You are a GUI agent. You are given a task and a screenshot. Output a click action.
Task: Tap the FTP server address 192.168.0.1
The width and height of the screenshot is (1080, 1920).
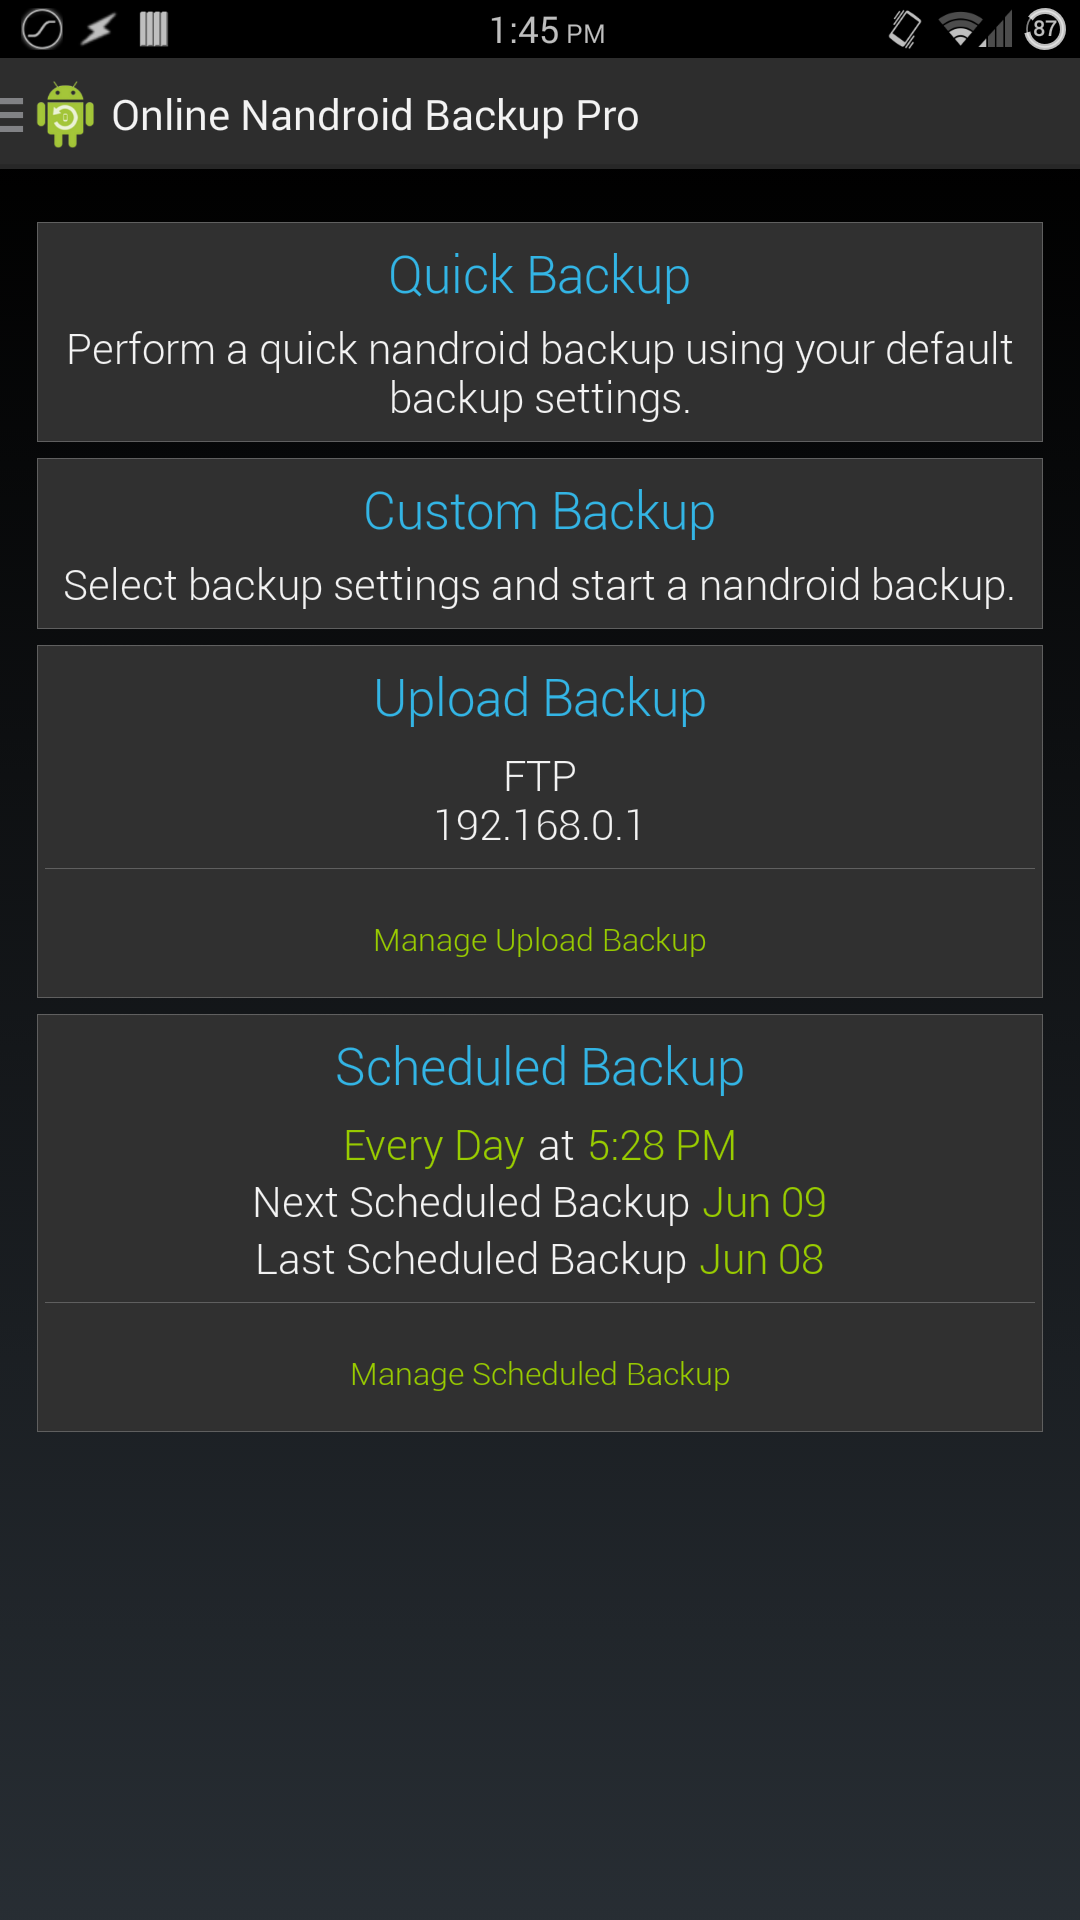click(540, 825)
